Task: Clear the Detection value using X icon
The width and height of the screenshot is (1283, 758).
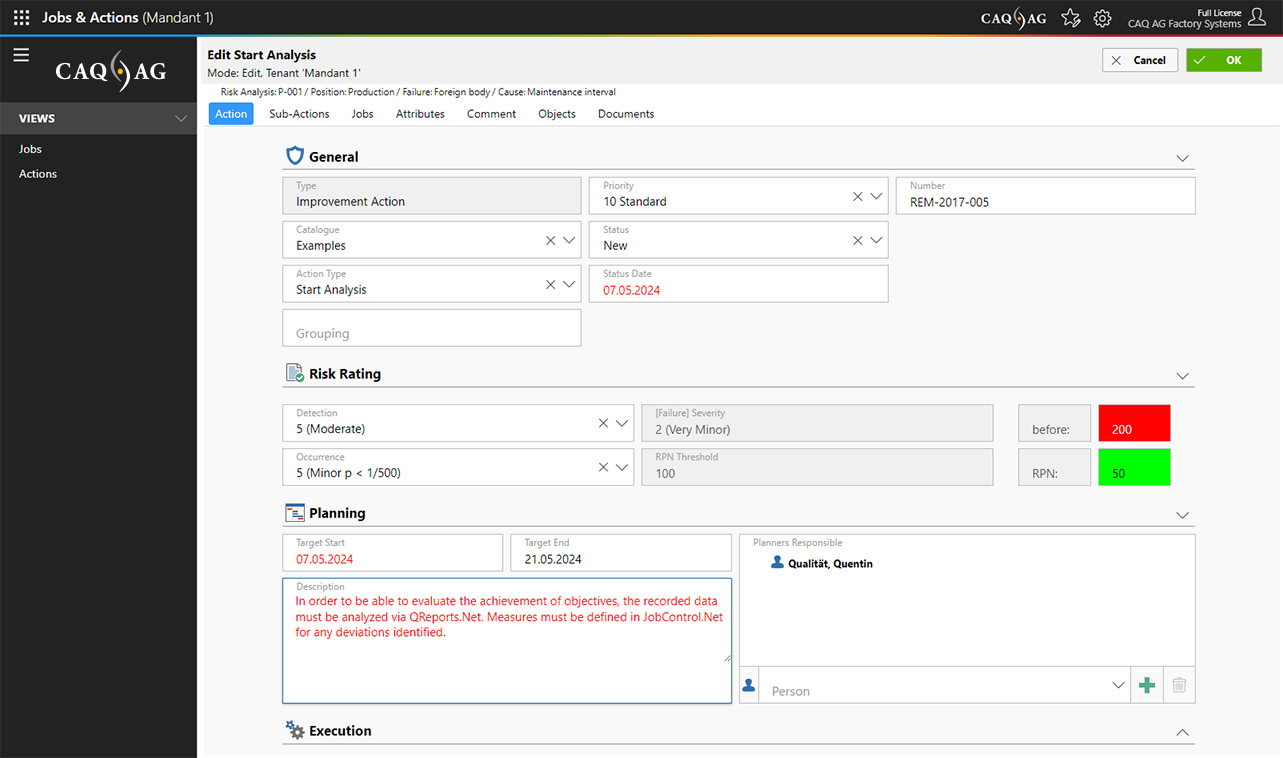Action: tap(603, 423)
